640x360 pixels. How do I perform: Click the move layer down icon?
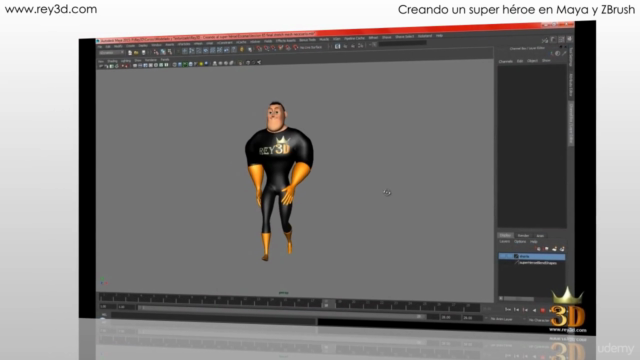[x=546, y=249]
